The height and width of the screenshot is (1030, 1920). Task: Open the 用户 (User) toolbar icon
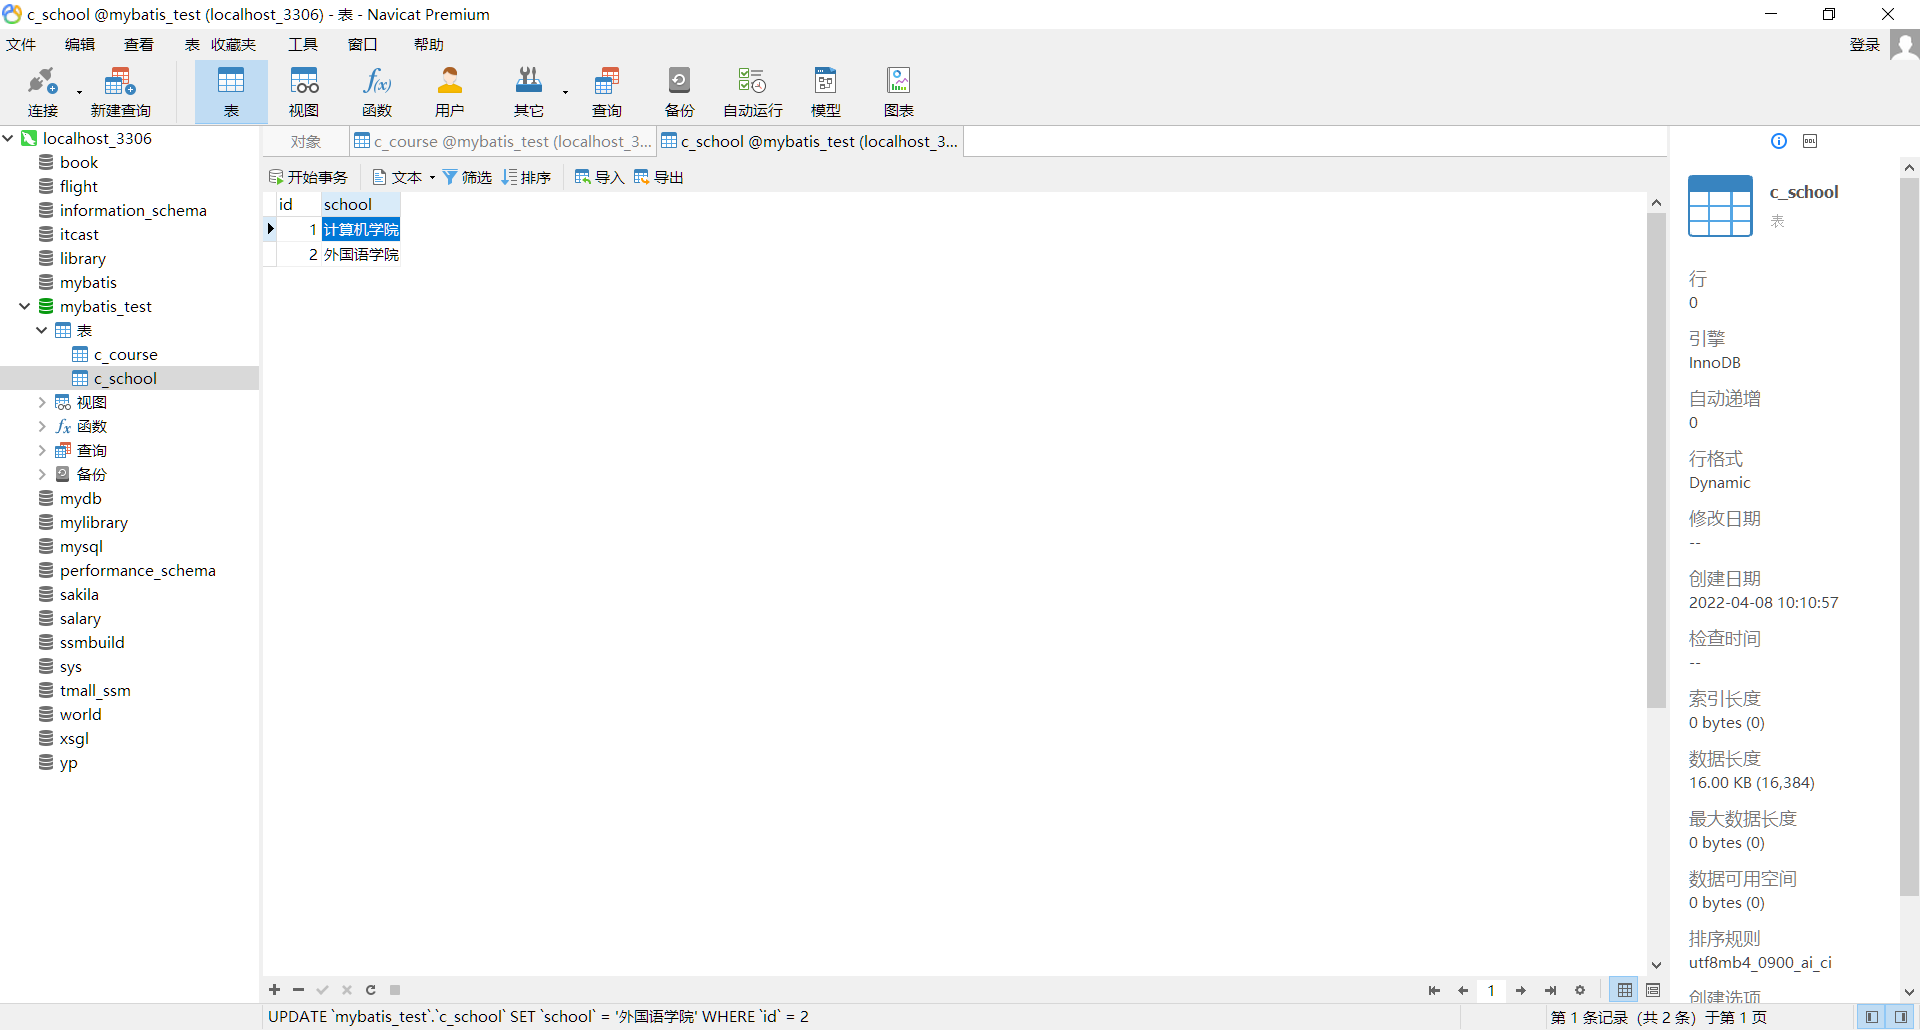point(450,92)
